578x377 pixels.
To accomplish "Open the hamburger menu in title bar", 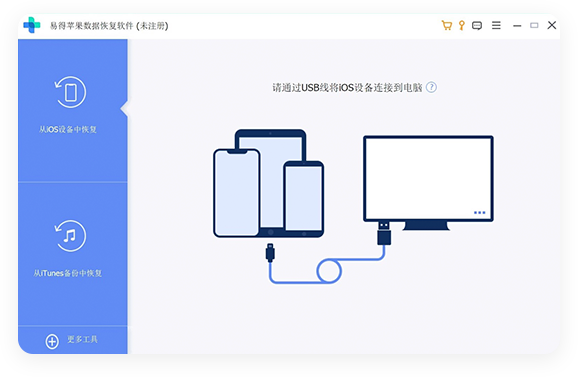I will click(496, 25).
